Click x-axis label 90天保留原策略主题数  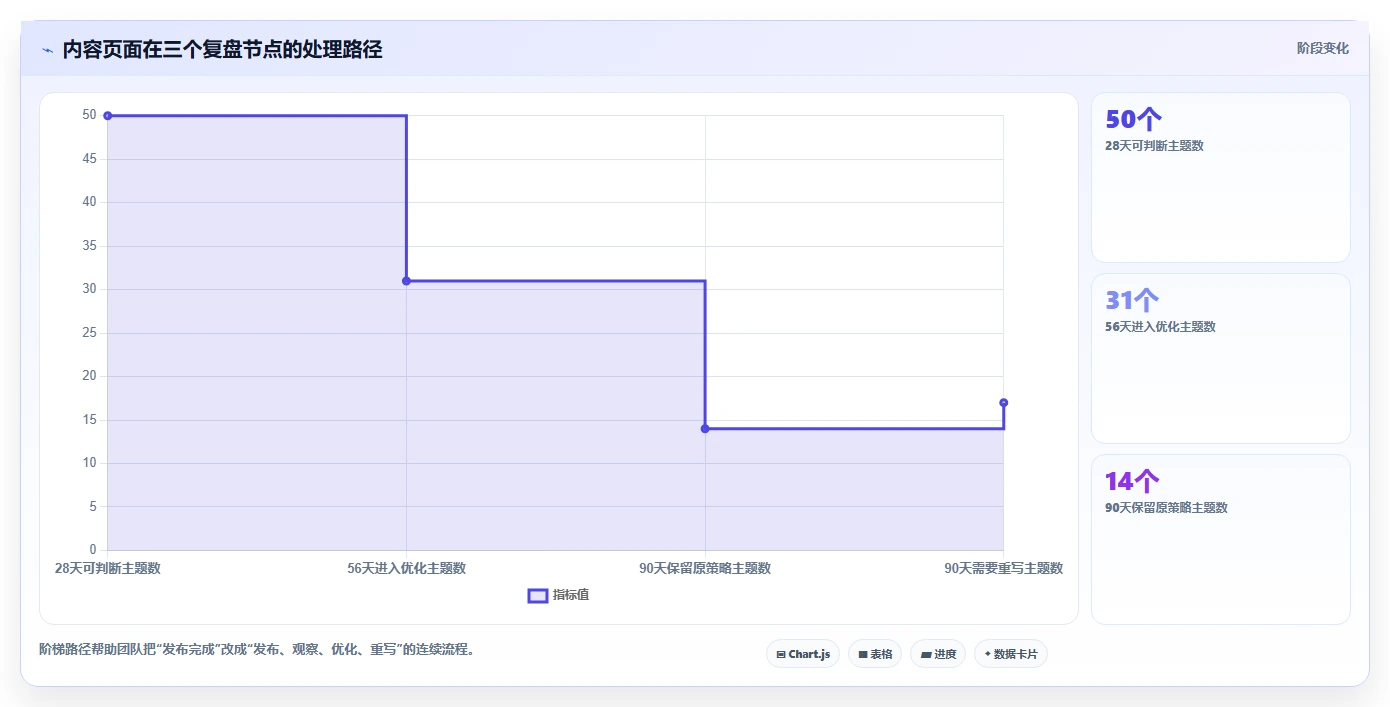tap(705, 568)
